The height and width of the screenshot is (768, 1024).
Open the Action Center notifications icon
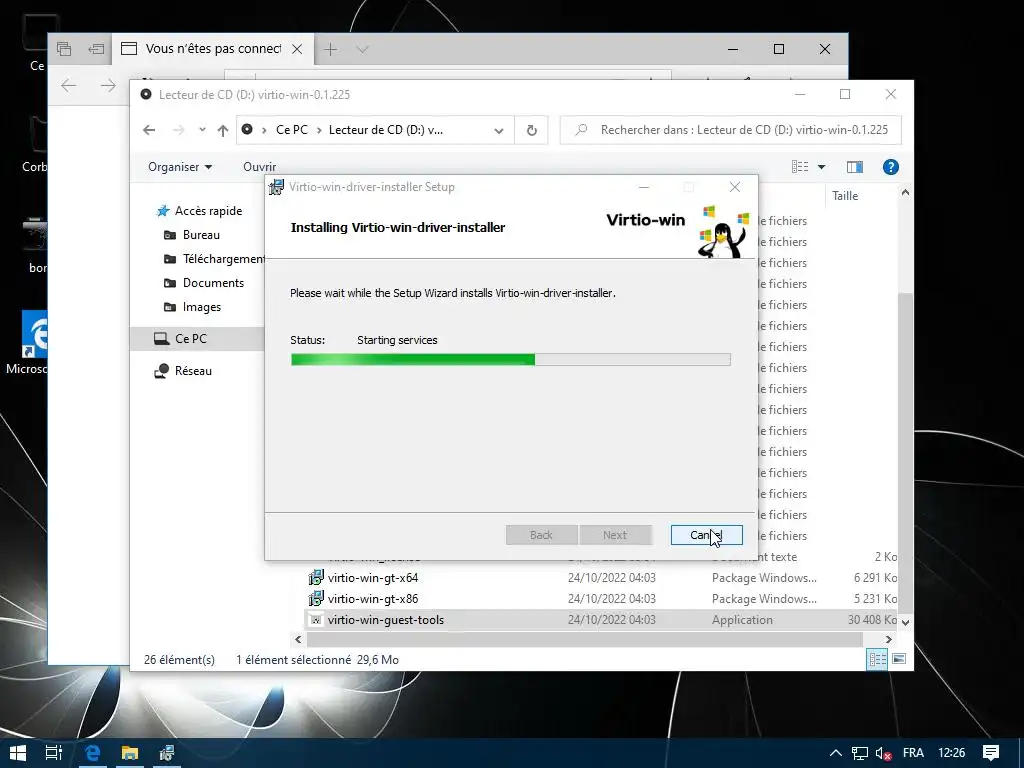coord(991,753)
